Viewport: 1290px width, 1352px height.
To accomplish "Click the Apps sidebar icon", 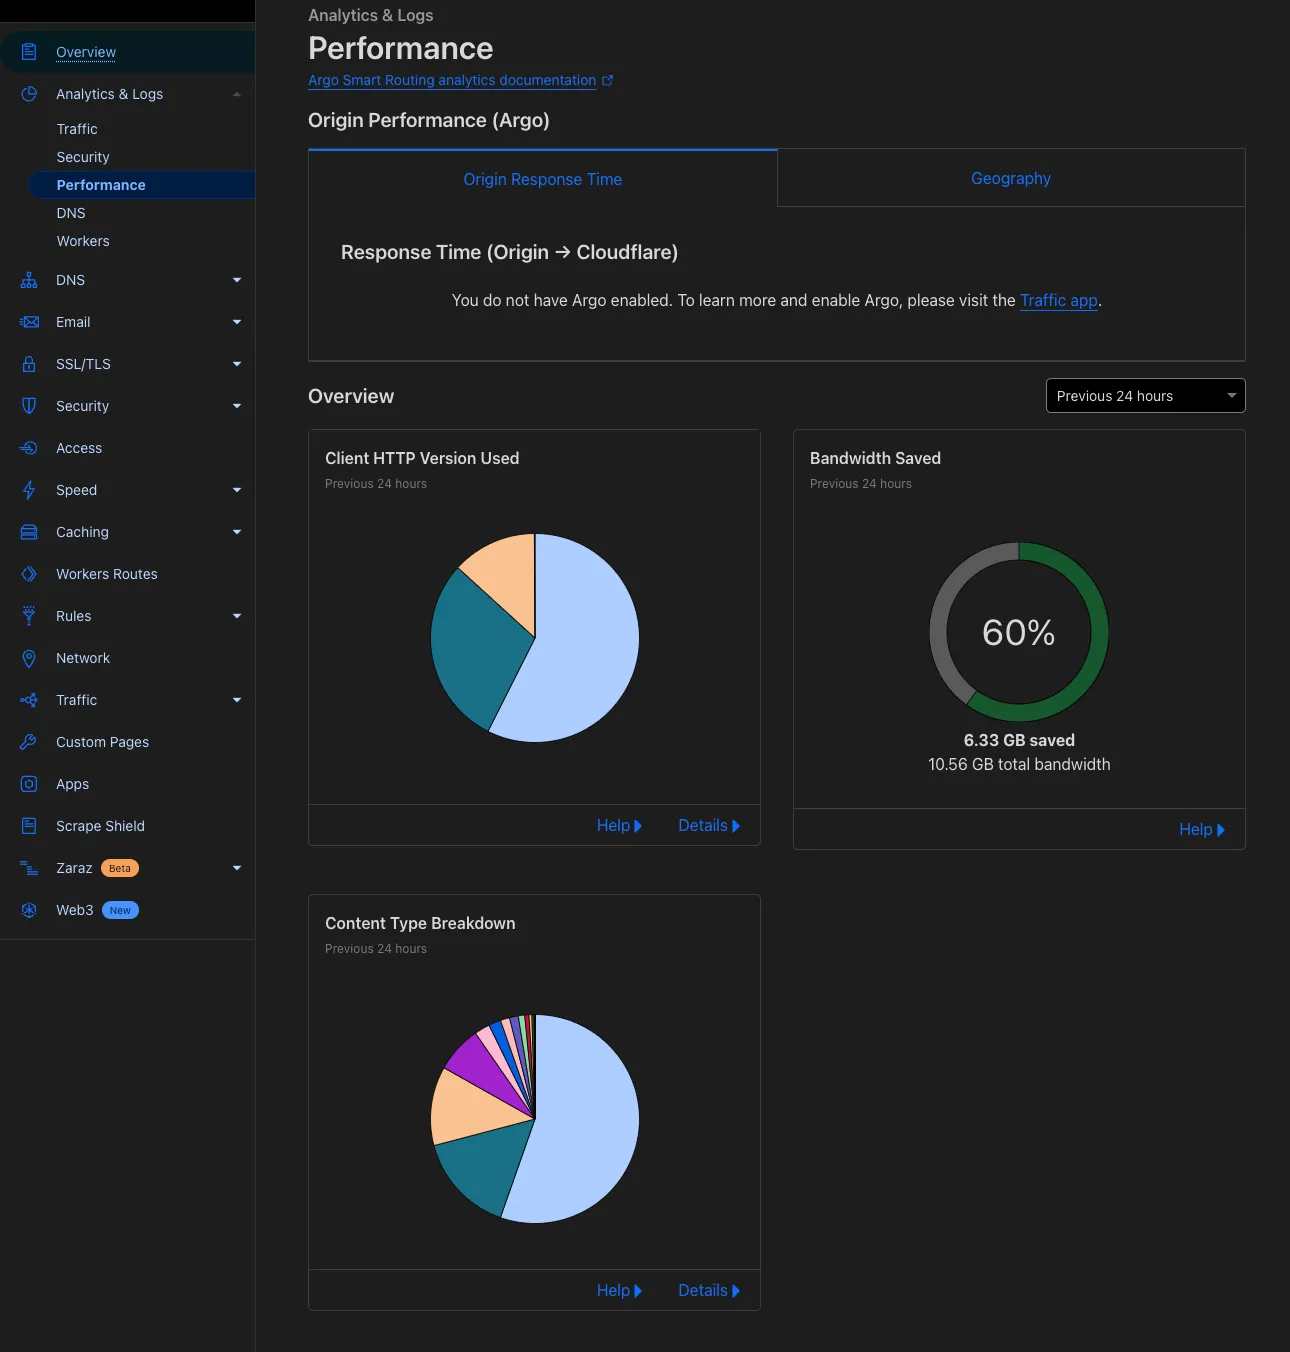I will (x=29, y=784).
